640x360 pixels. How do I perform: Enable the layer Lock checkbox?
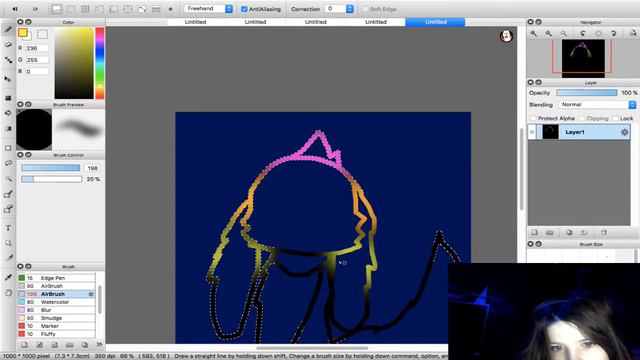click(x=615, y=118)
